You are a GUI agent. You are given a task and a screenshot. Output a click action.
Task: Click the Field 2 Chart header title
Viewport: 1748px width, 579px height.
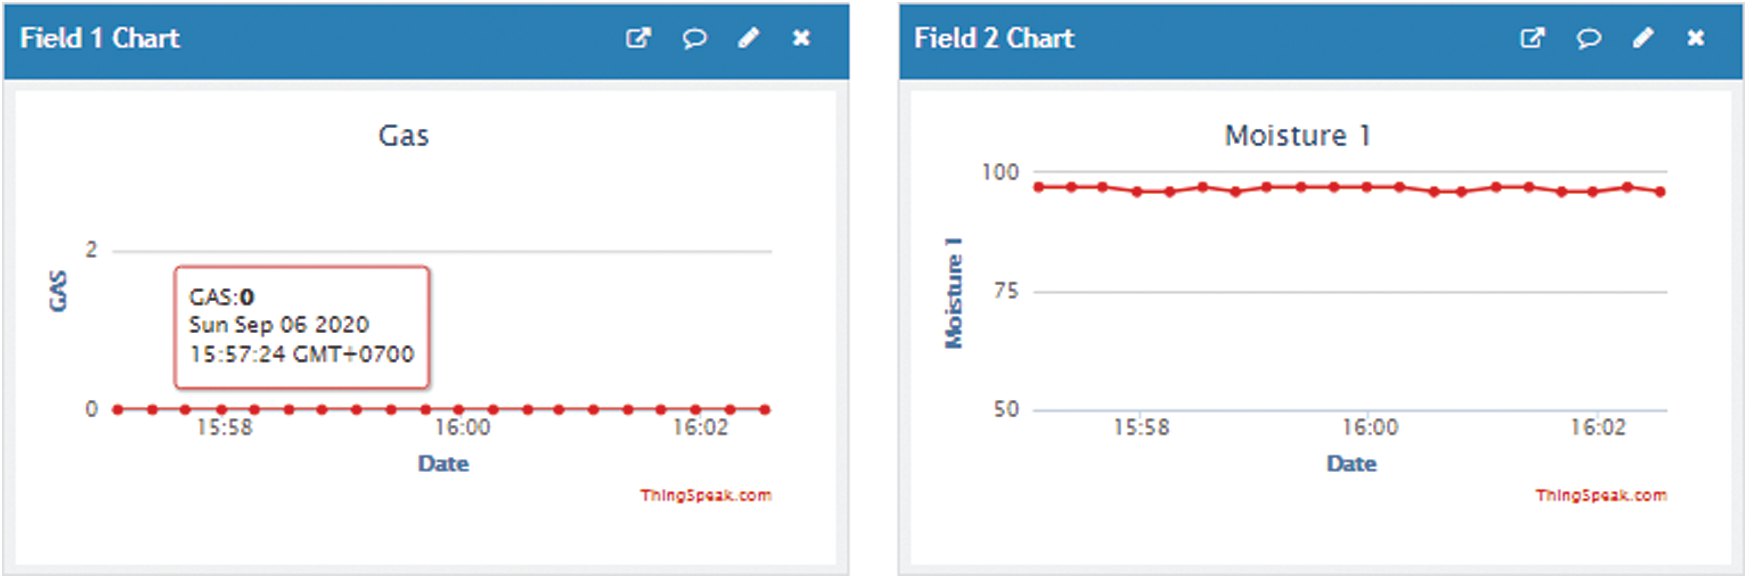pos(994,39)
